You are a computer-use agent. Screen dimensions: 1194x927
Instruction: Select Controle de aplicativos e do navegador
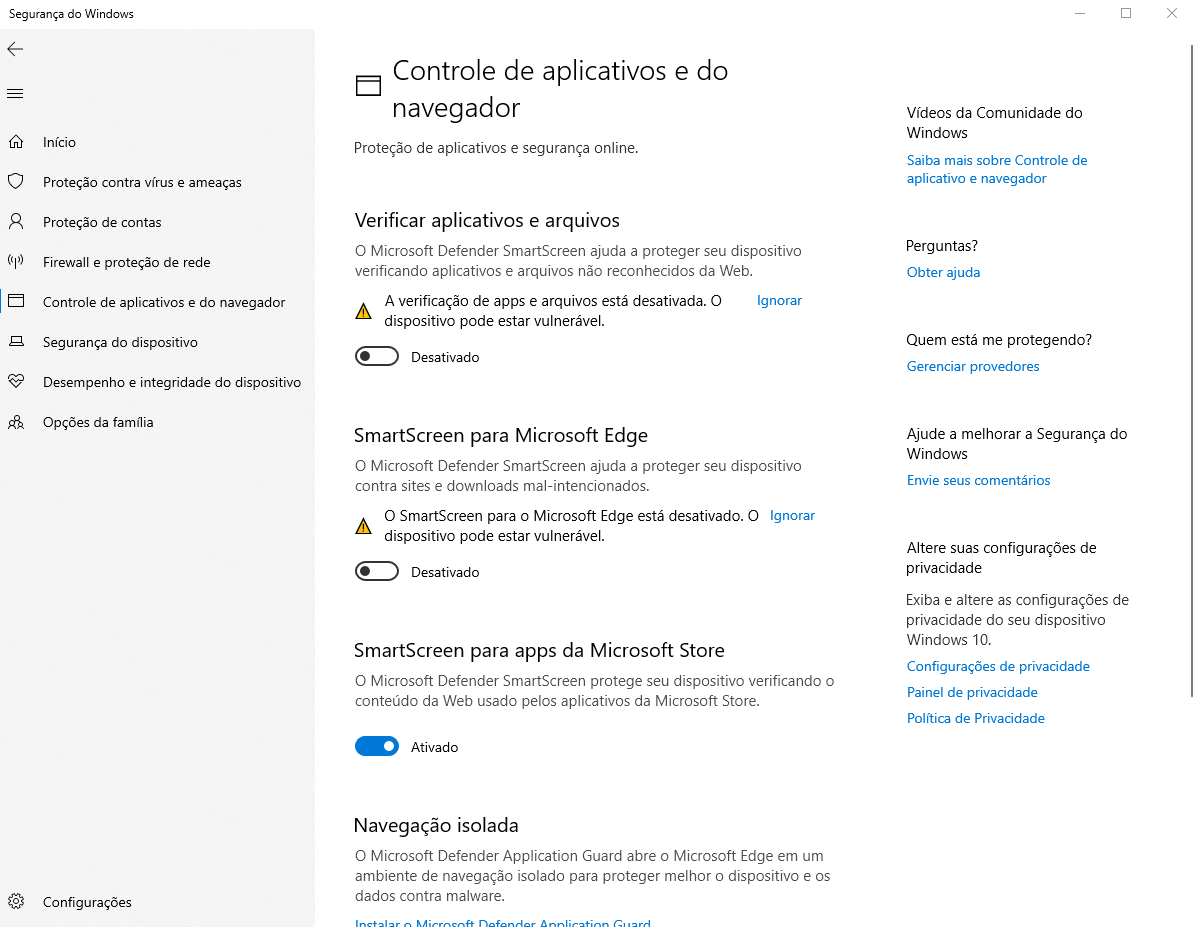(164, 302)
